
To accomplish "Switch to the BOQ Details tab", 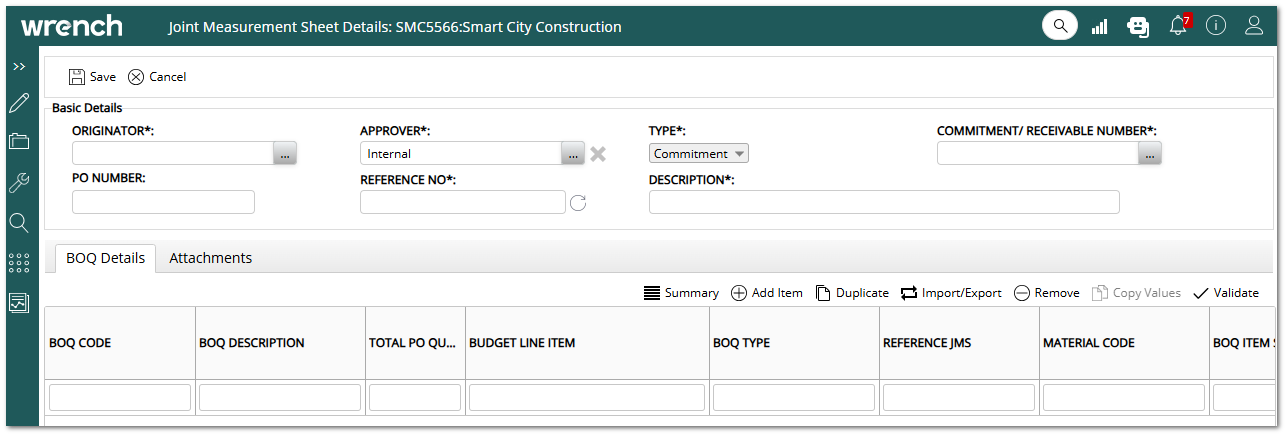I will 106,258.
